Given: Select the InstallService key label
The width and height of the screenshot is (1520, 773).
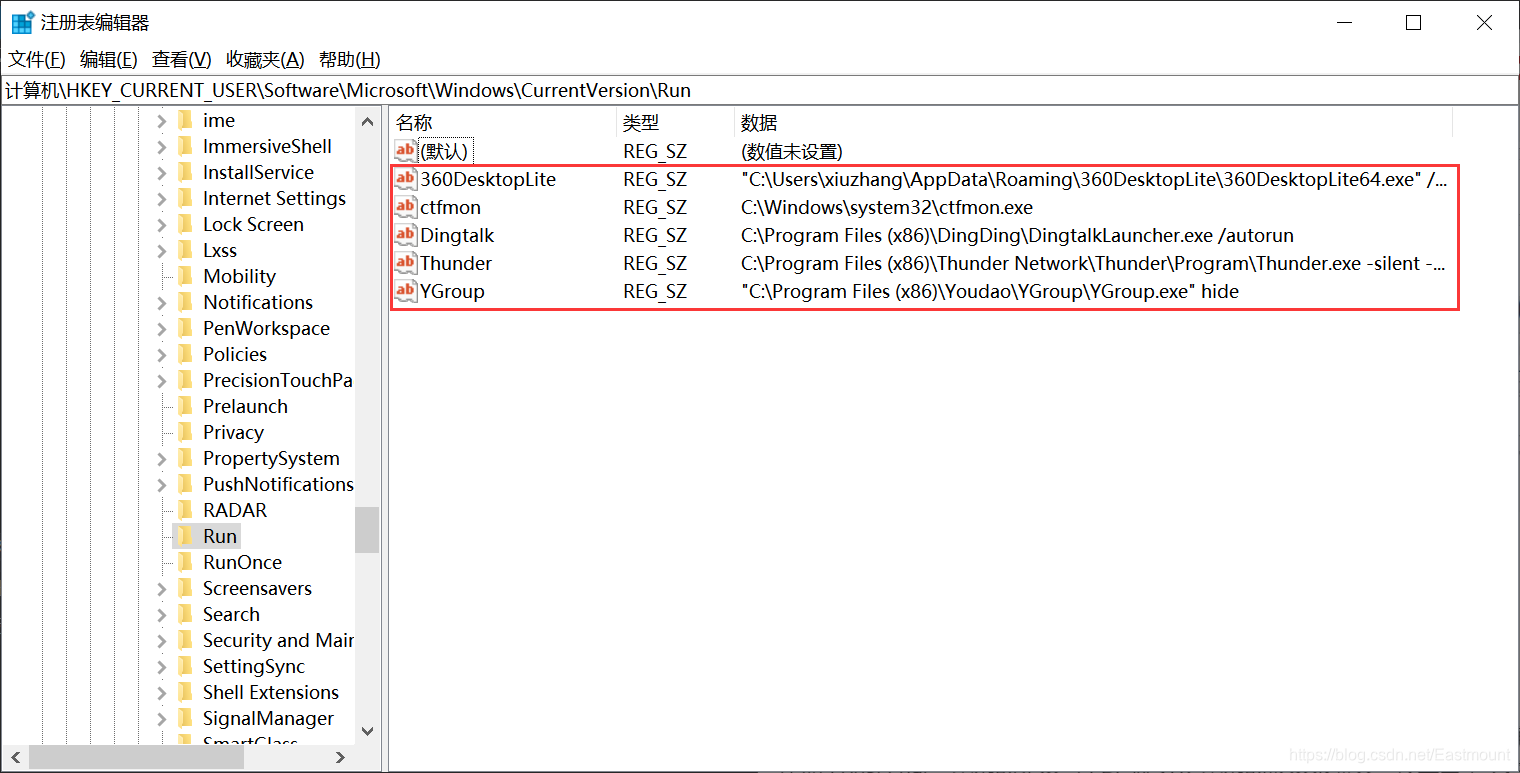Looking at the screenshot, I should (x=258, y=173).
